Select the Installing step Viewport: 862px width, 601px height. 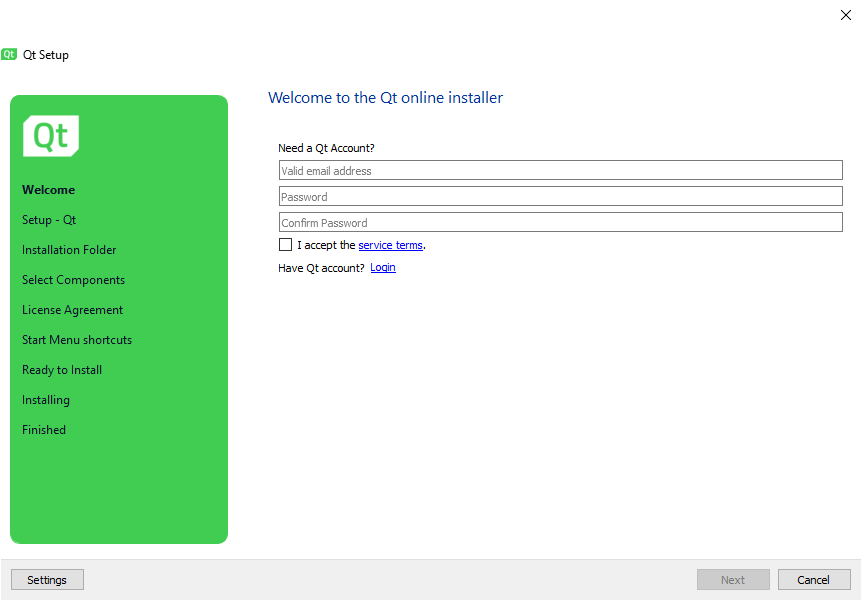(x=46, y=400)
